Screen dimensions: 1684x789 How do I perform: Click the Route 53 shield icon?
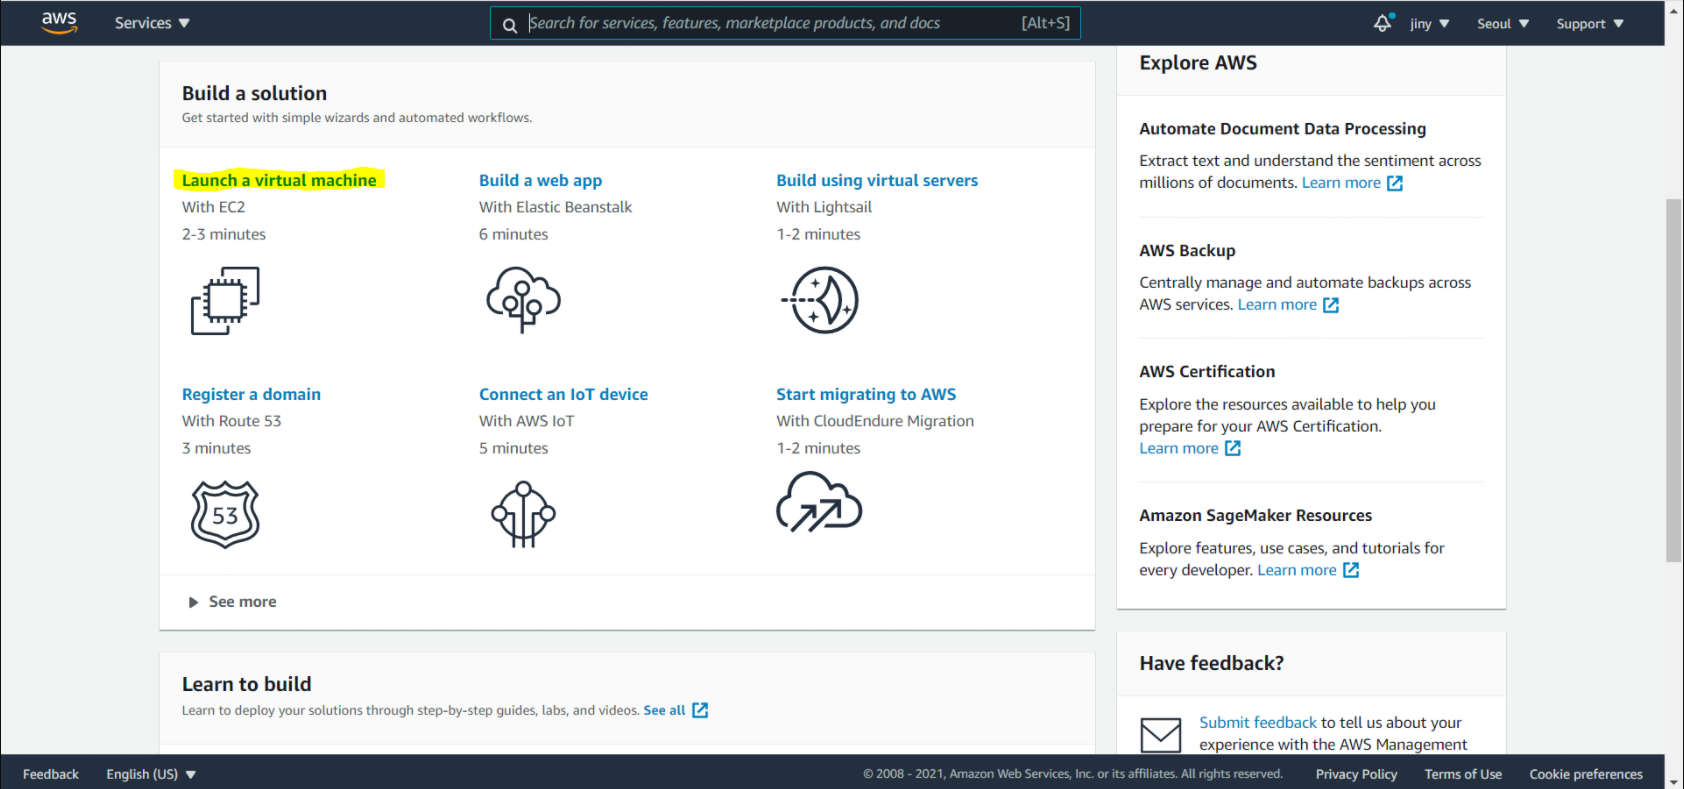(225, 514)
